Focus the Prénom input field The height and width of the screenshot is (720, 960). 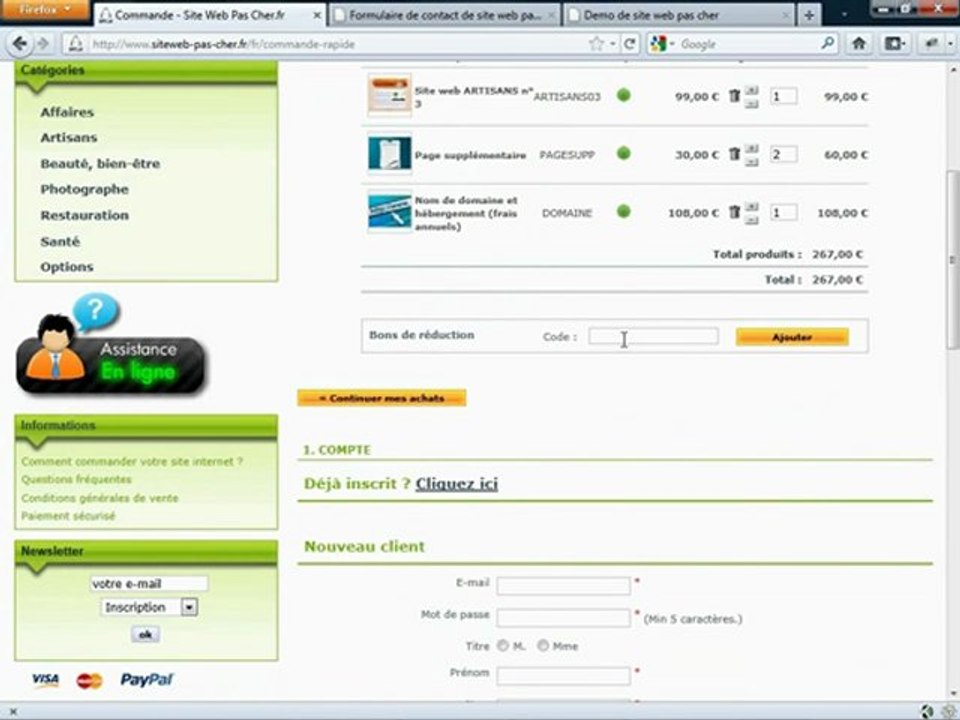(563, 675)
